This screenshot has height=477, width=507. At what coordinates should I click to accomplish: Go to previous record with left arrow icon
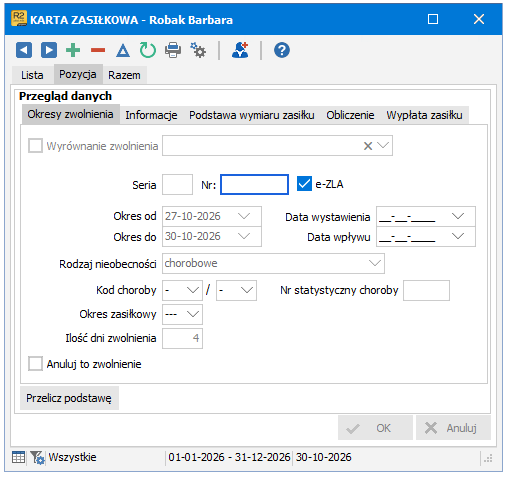(24, 50)
